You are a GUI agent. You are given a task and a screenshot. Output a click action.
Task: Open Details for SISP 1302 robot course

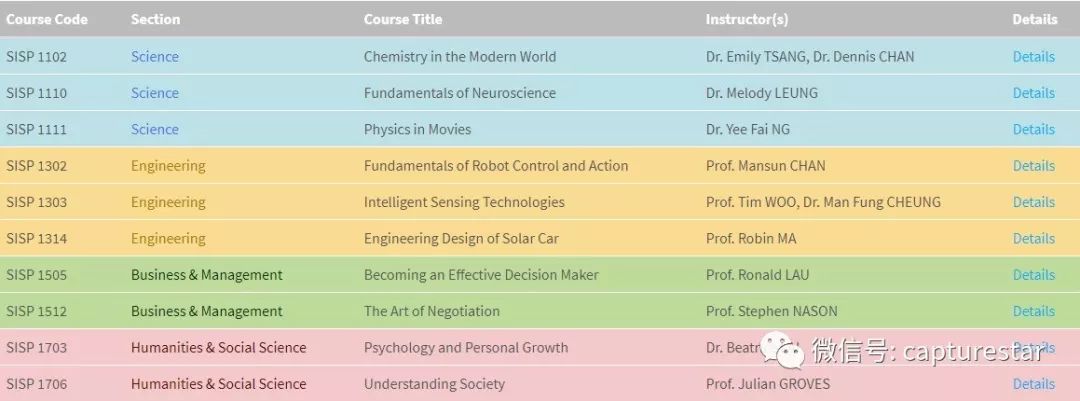click(x=1033, y=166)
